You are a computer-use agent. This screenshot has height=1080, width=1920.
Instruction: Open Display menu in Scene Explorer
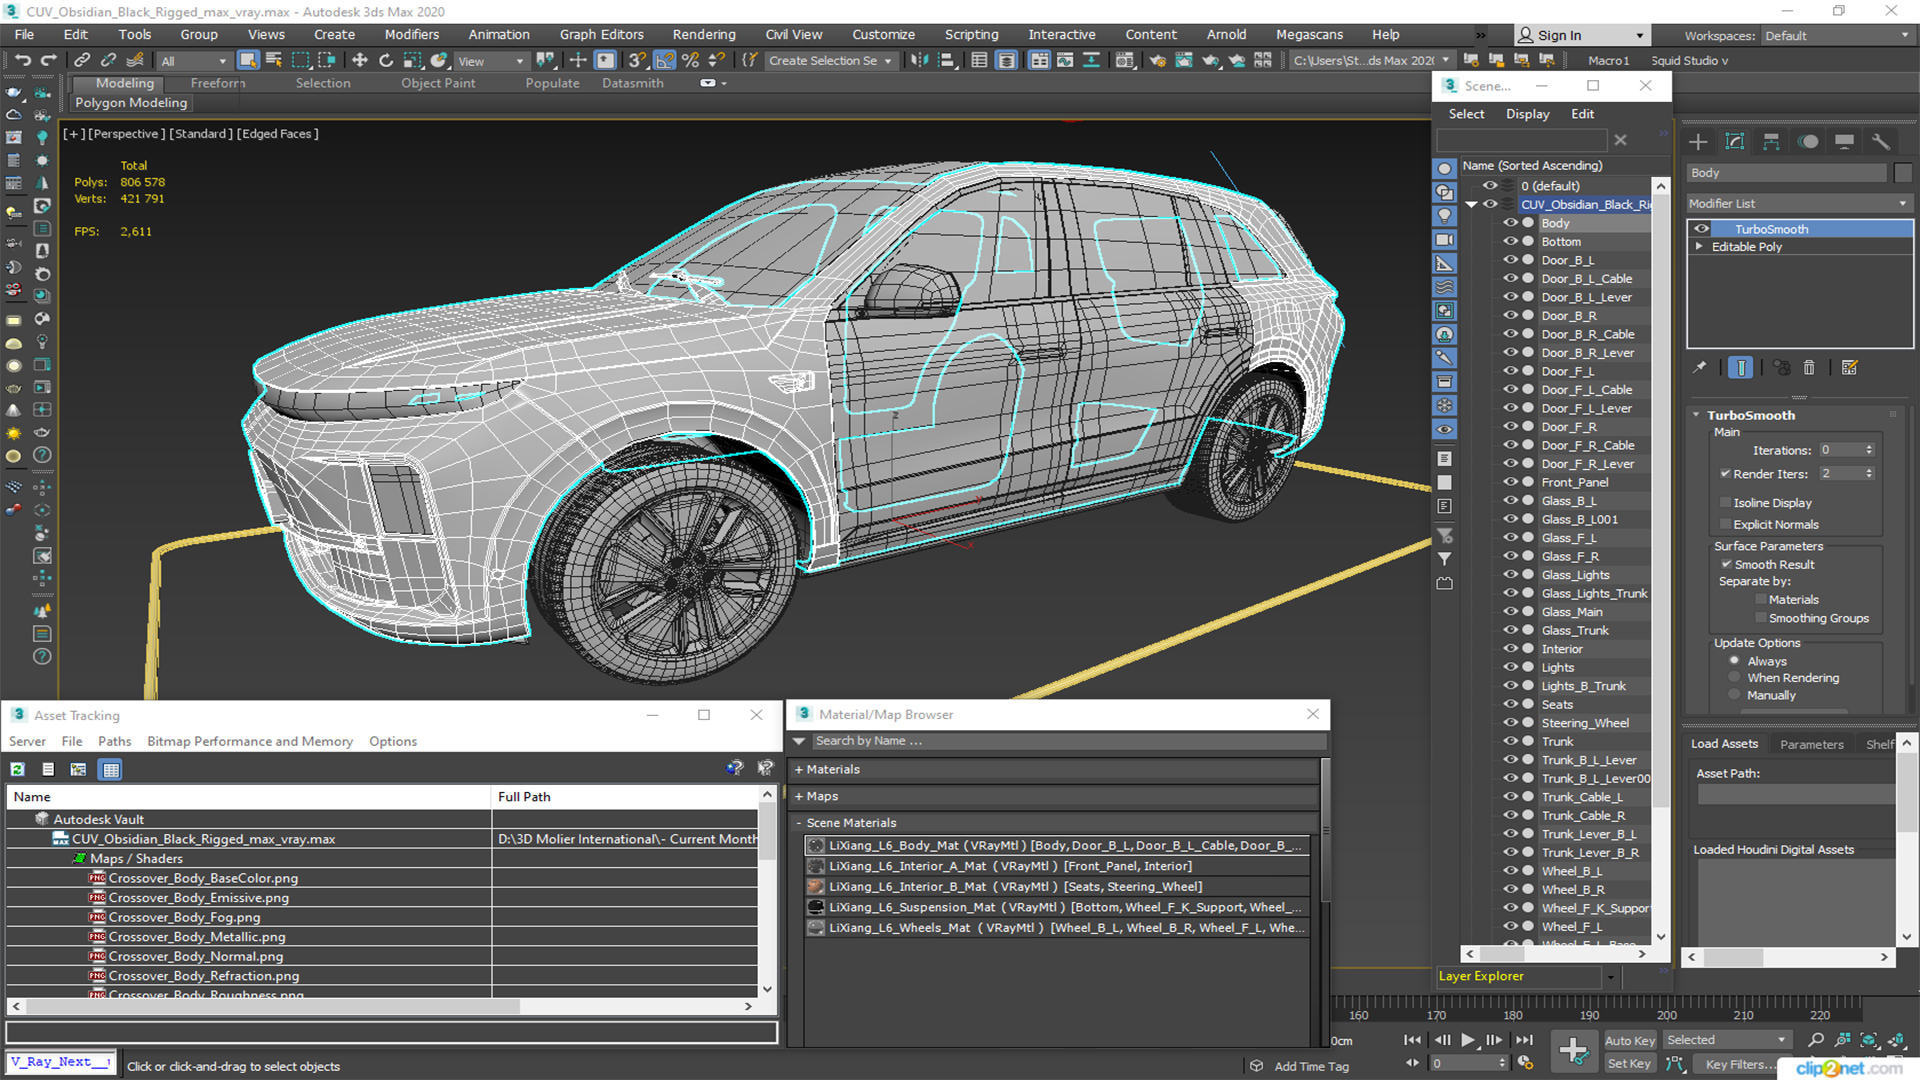tap(1527, 114)
